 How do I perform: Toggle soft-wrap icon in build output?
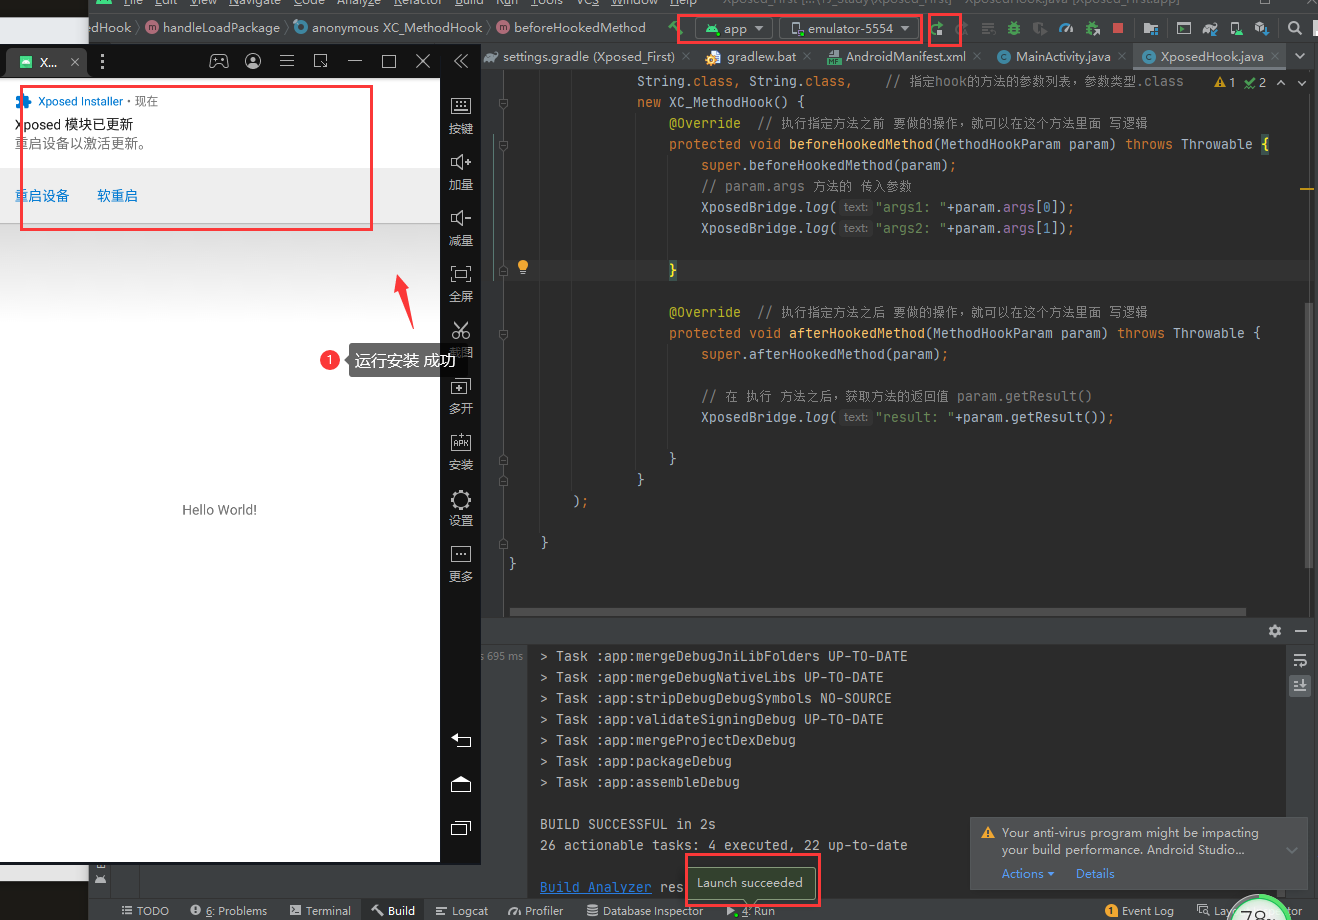[x=1300, y=660]
